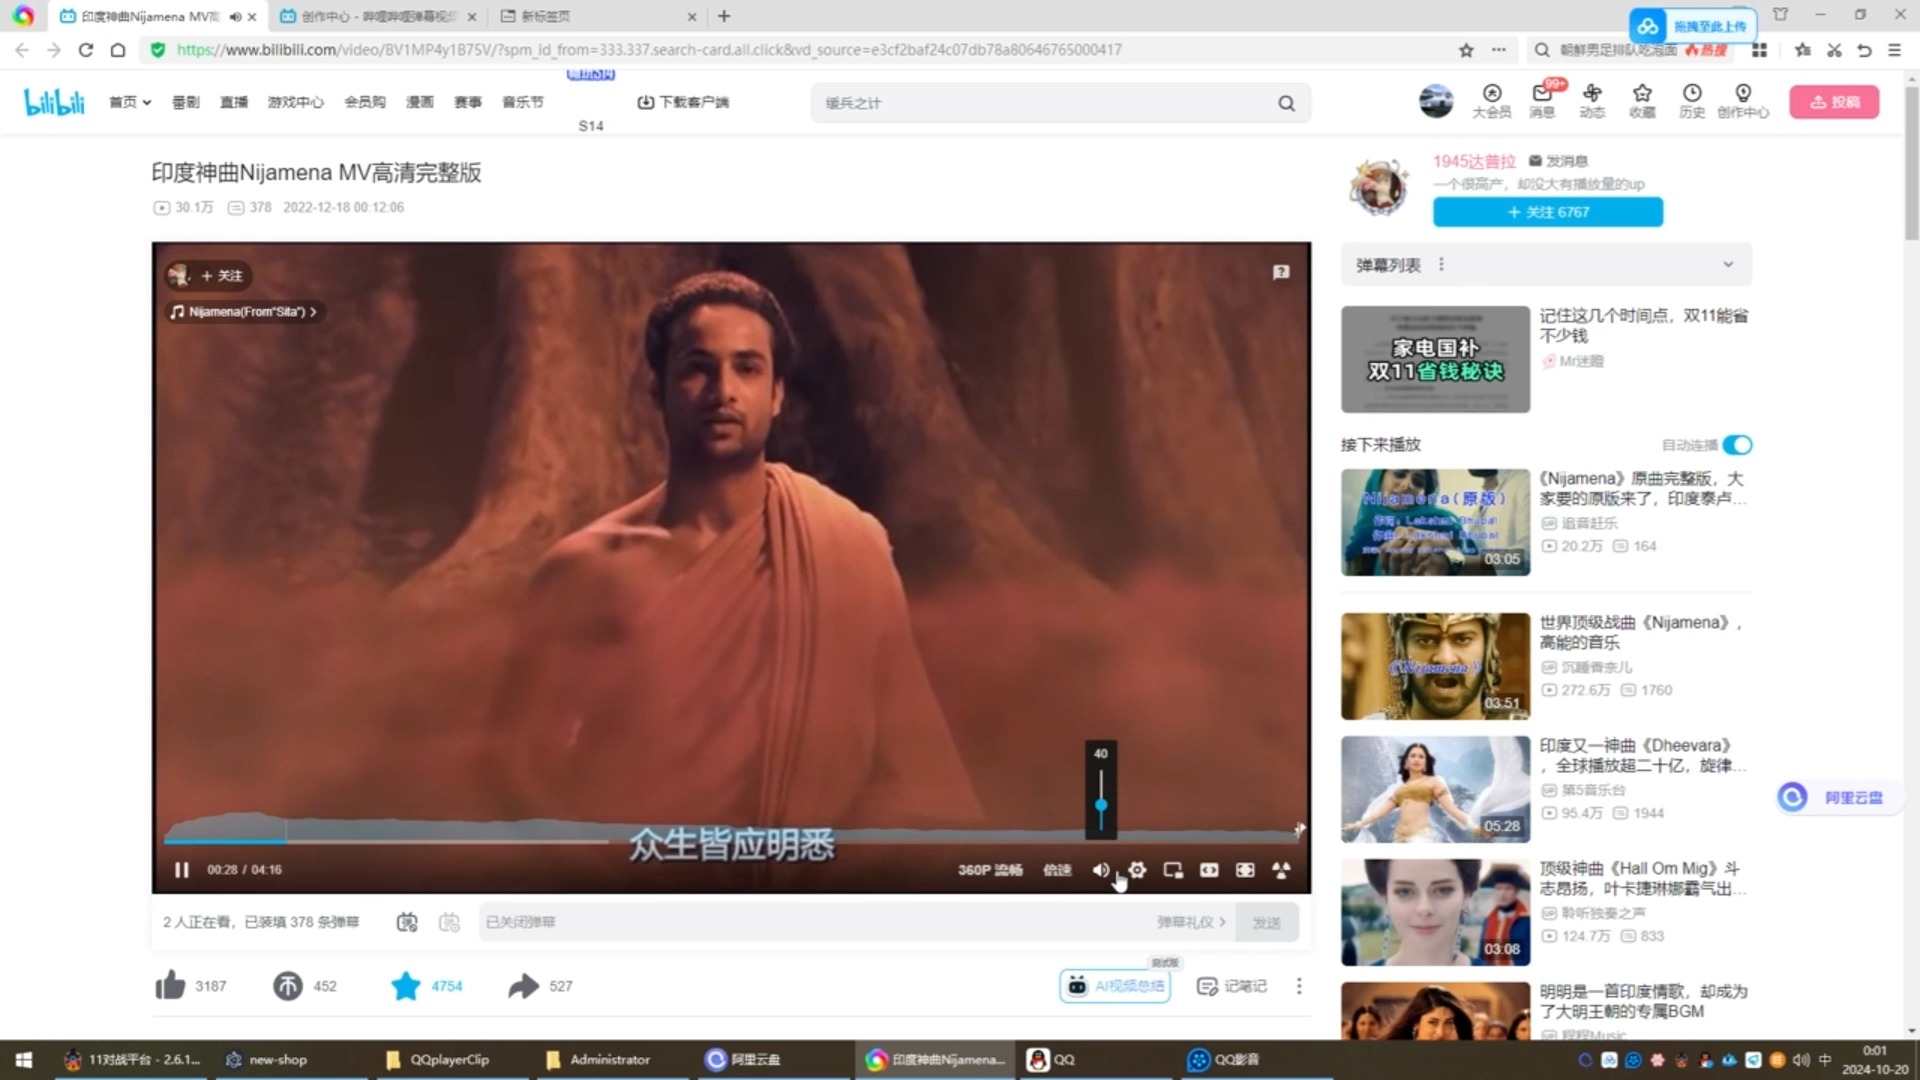Open Dheevara recommended video thumbnail
The width and height of the screenshot is (1920, 1080).
pyautogui.click(x=1436, y=789)
